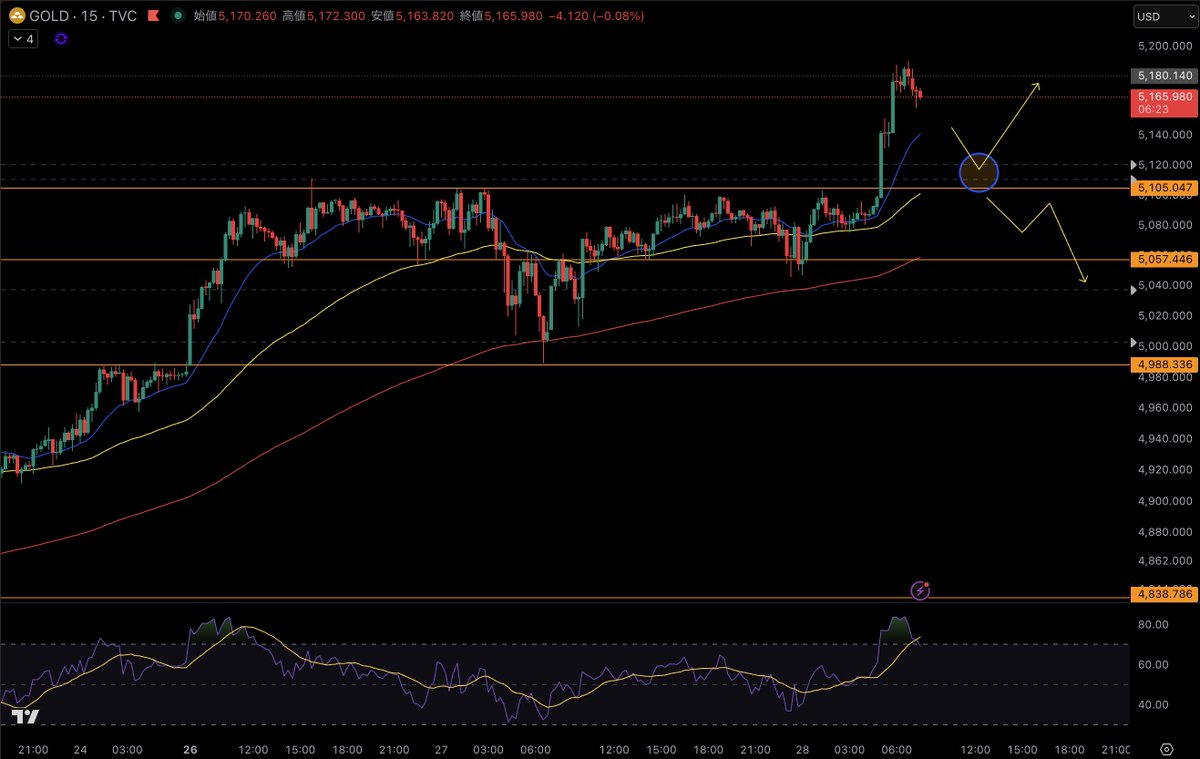
Task: Click the date label 27 on time axis
Action: [441, 749]
